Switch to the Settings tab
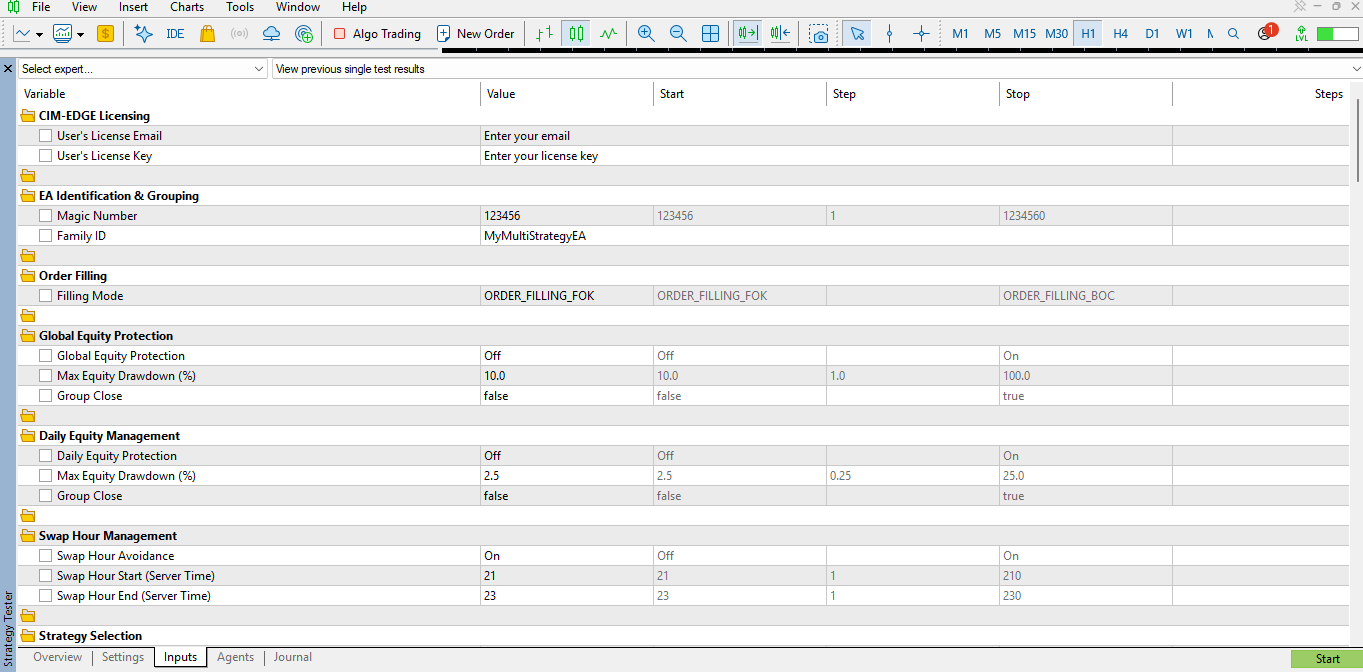The image size is (1363, 672). click(123, 657)
